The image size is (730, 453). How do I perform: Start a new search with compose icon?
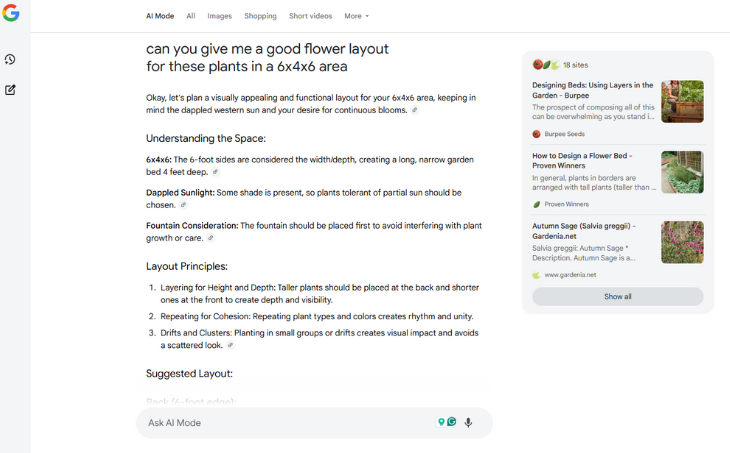10,90
